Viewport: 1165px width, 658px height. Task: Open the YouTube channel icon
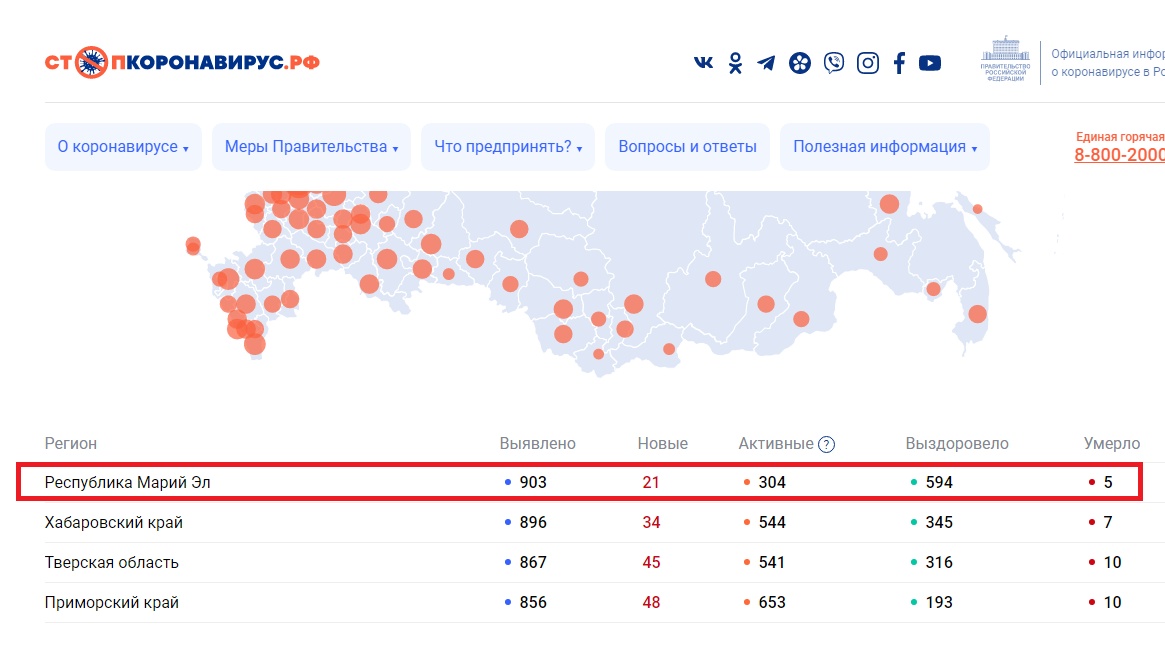[x=930, y=63]
